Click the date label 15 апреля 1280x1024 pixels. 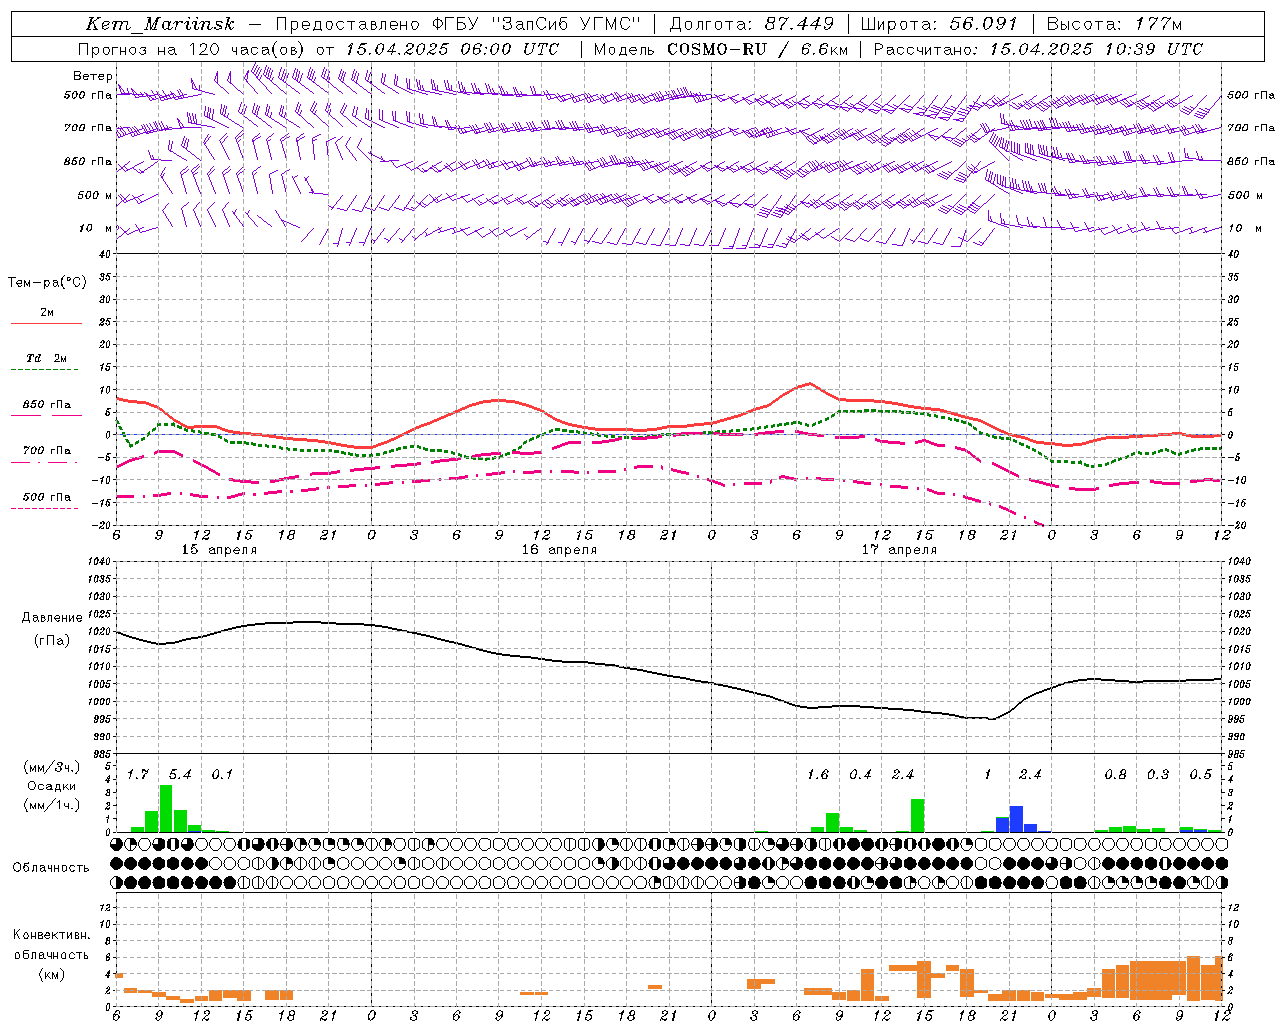click(219, 550)
